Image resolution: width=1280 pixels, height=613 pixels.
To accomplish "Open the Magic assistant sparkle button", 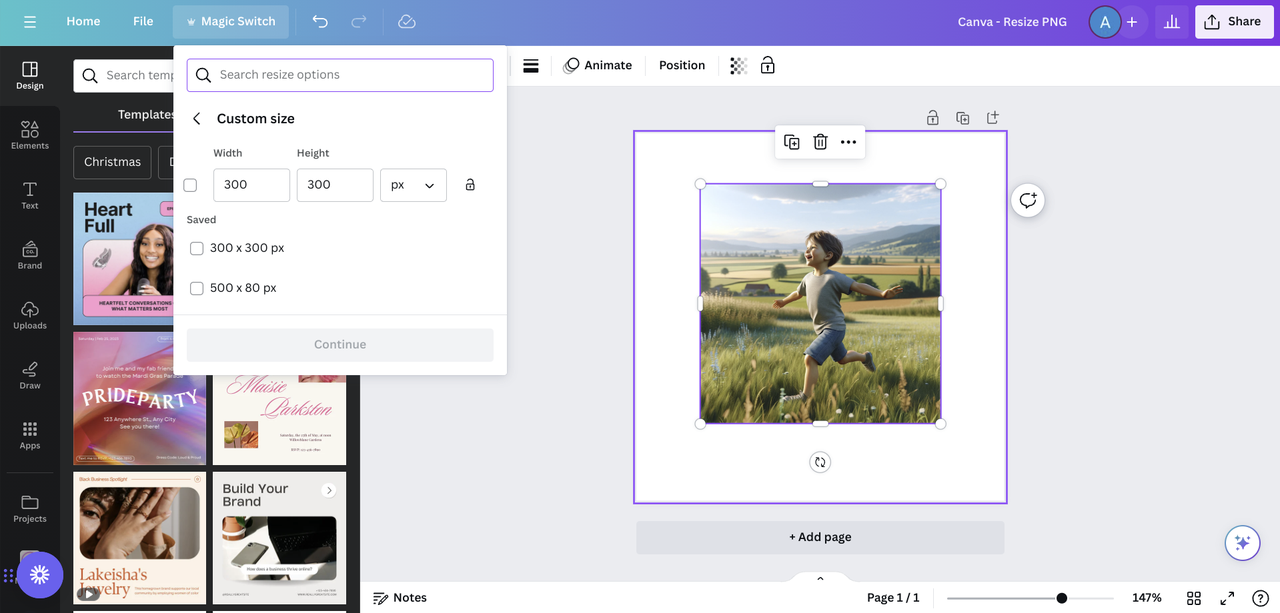I will coord(1242,543).
